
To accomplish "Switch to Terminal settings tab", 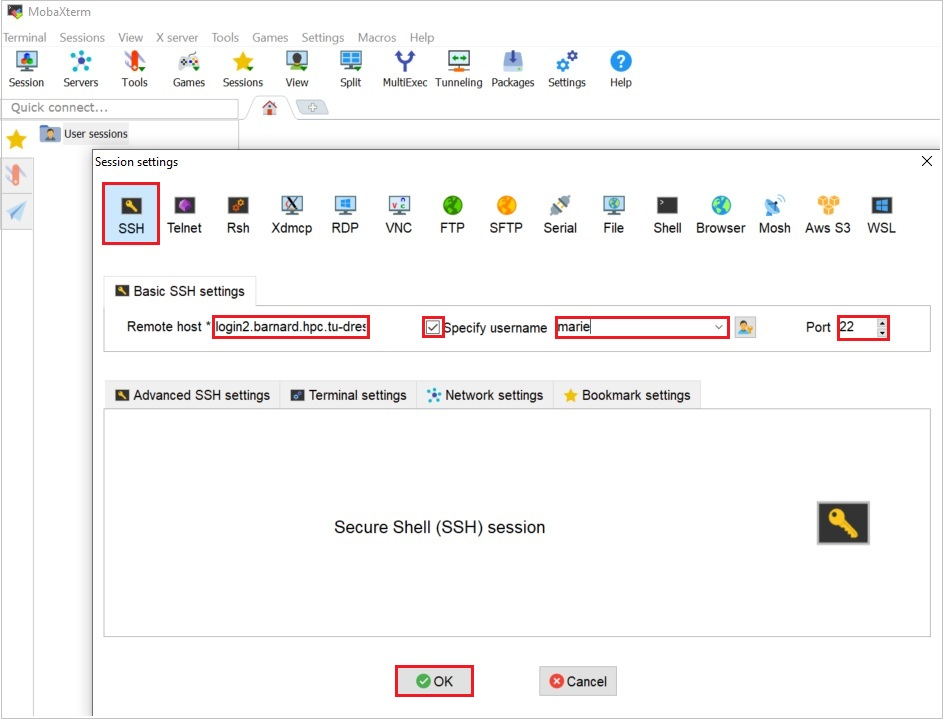I will pos(349,395).
